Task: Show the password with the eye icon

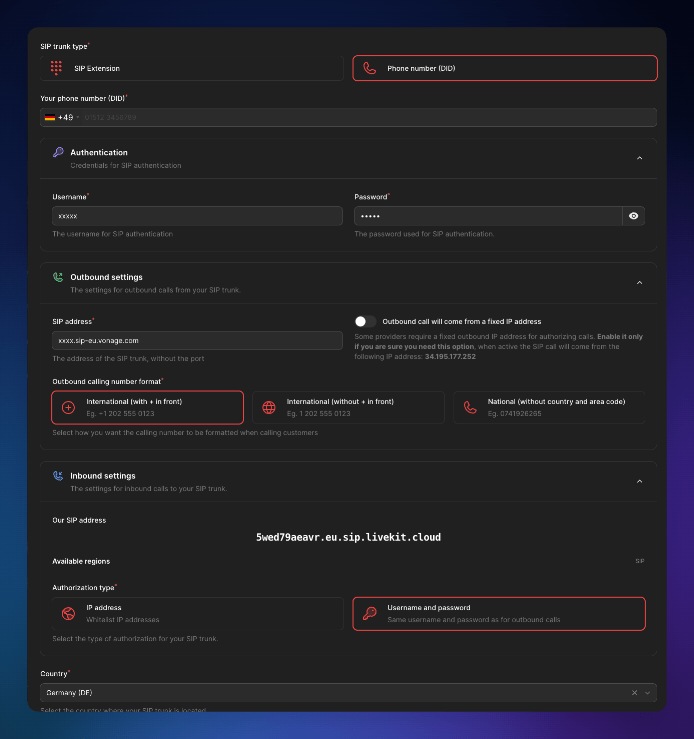Action: coord(634,216)
